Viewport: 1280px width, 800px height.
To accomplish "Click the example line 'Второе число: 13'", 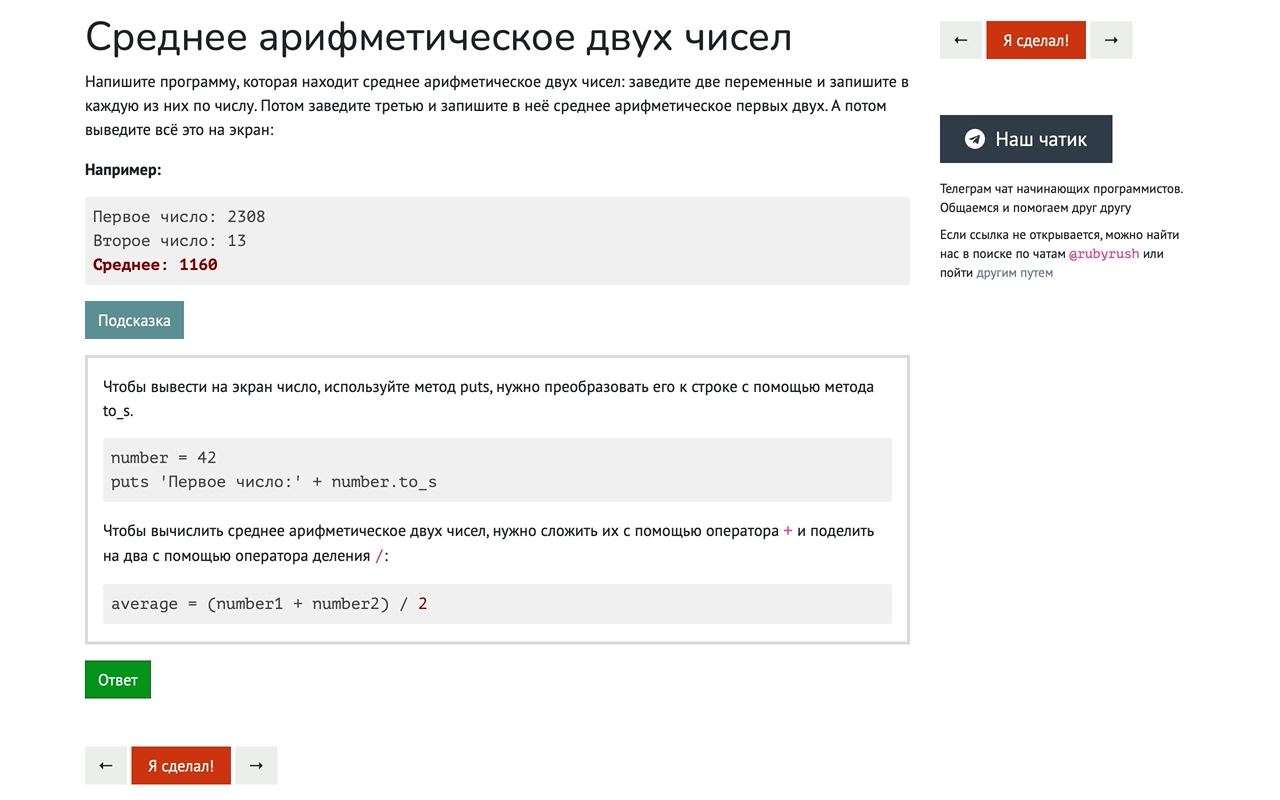I will (169, 240).
